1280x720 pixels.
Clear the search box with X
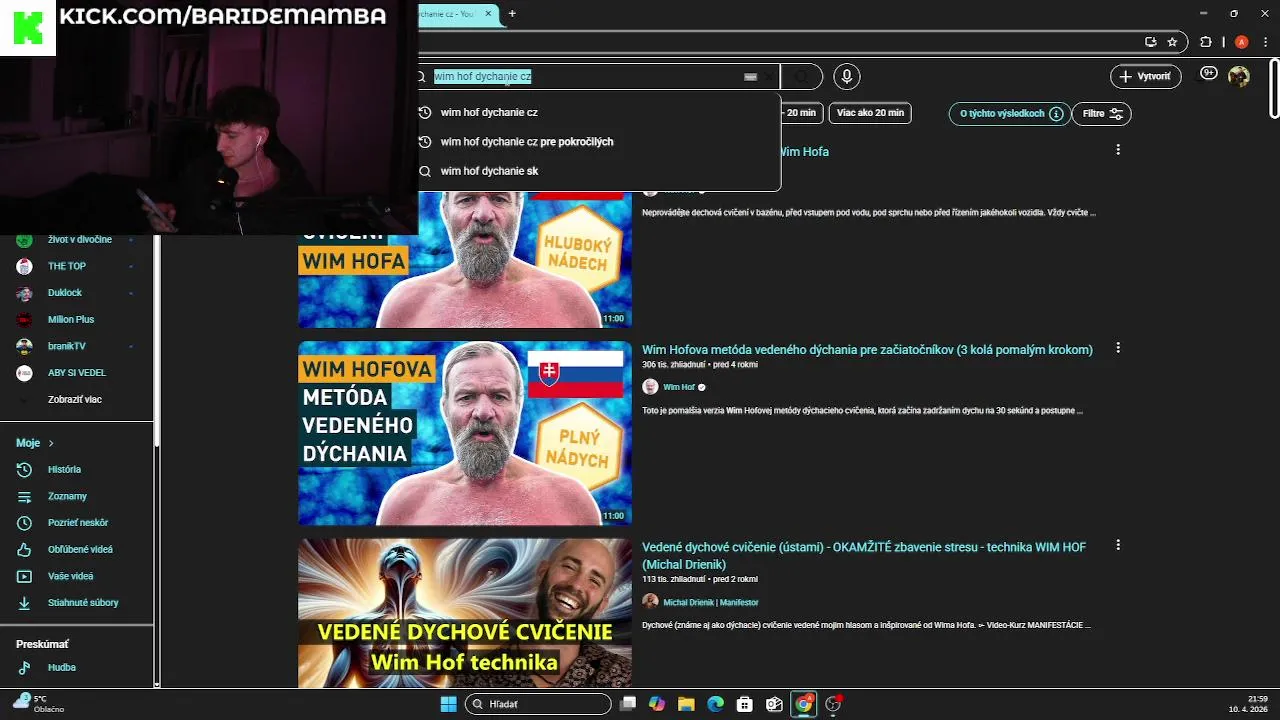768,76
